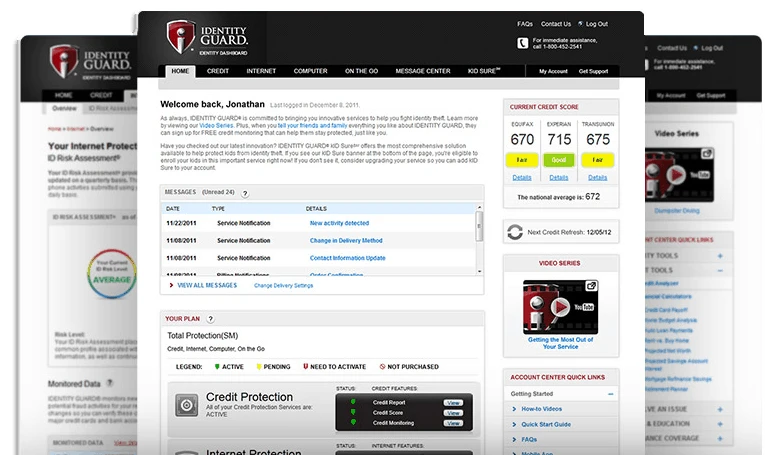
Task: Open the ON THE GO tab
Action: point(361,71)
